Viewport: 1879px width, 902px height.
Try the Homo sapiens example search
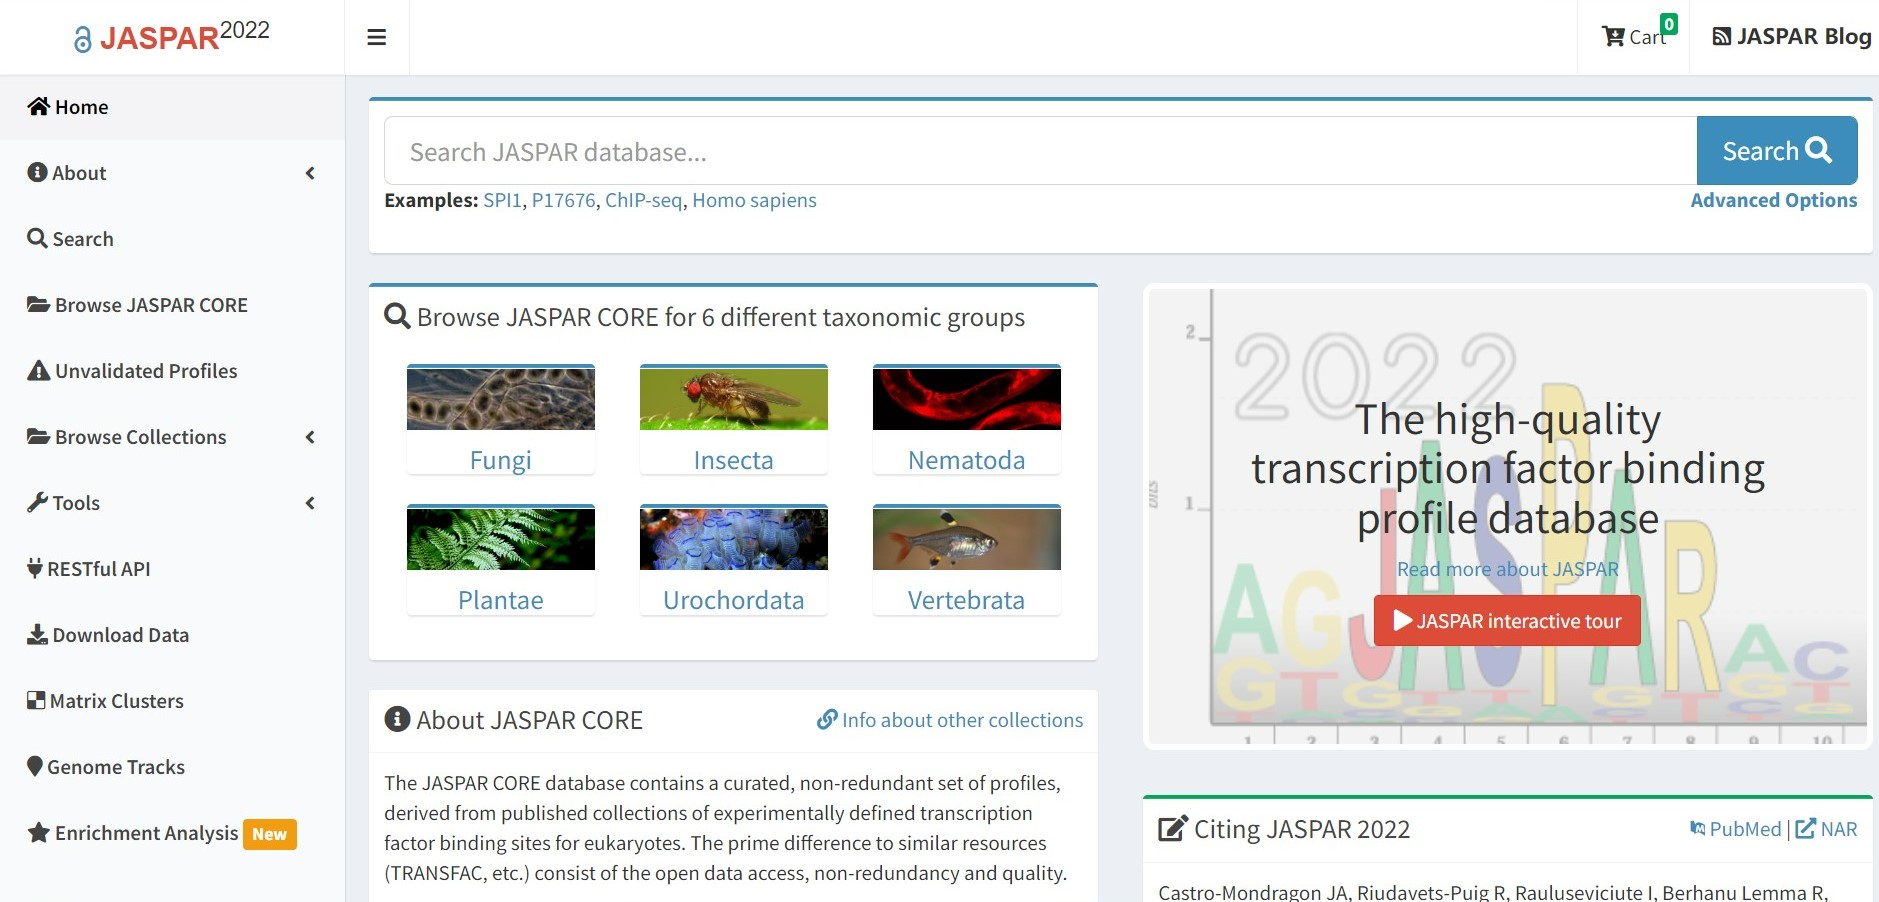[x=754, y=200]
